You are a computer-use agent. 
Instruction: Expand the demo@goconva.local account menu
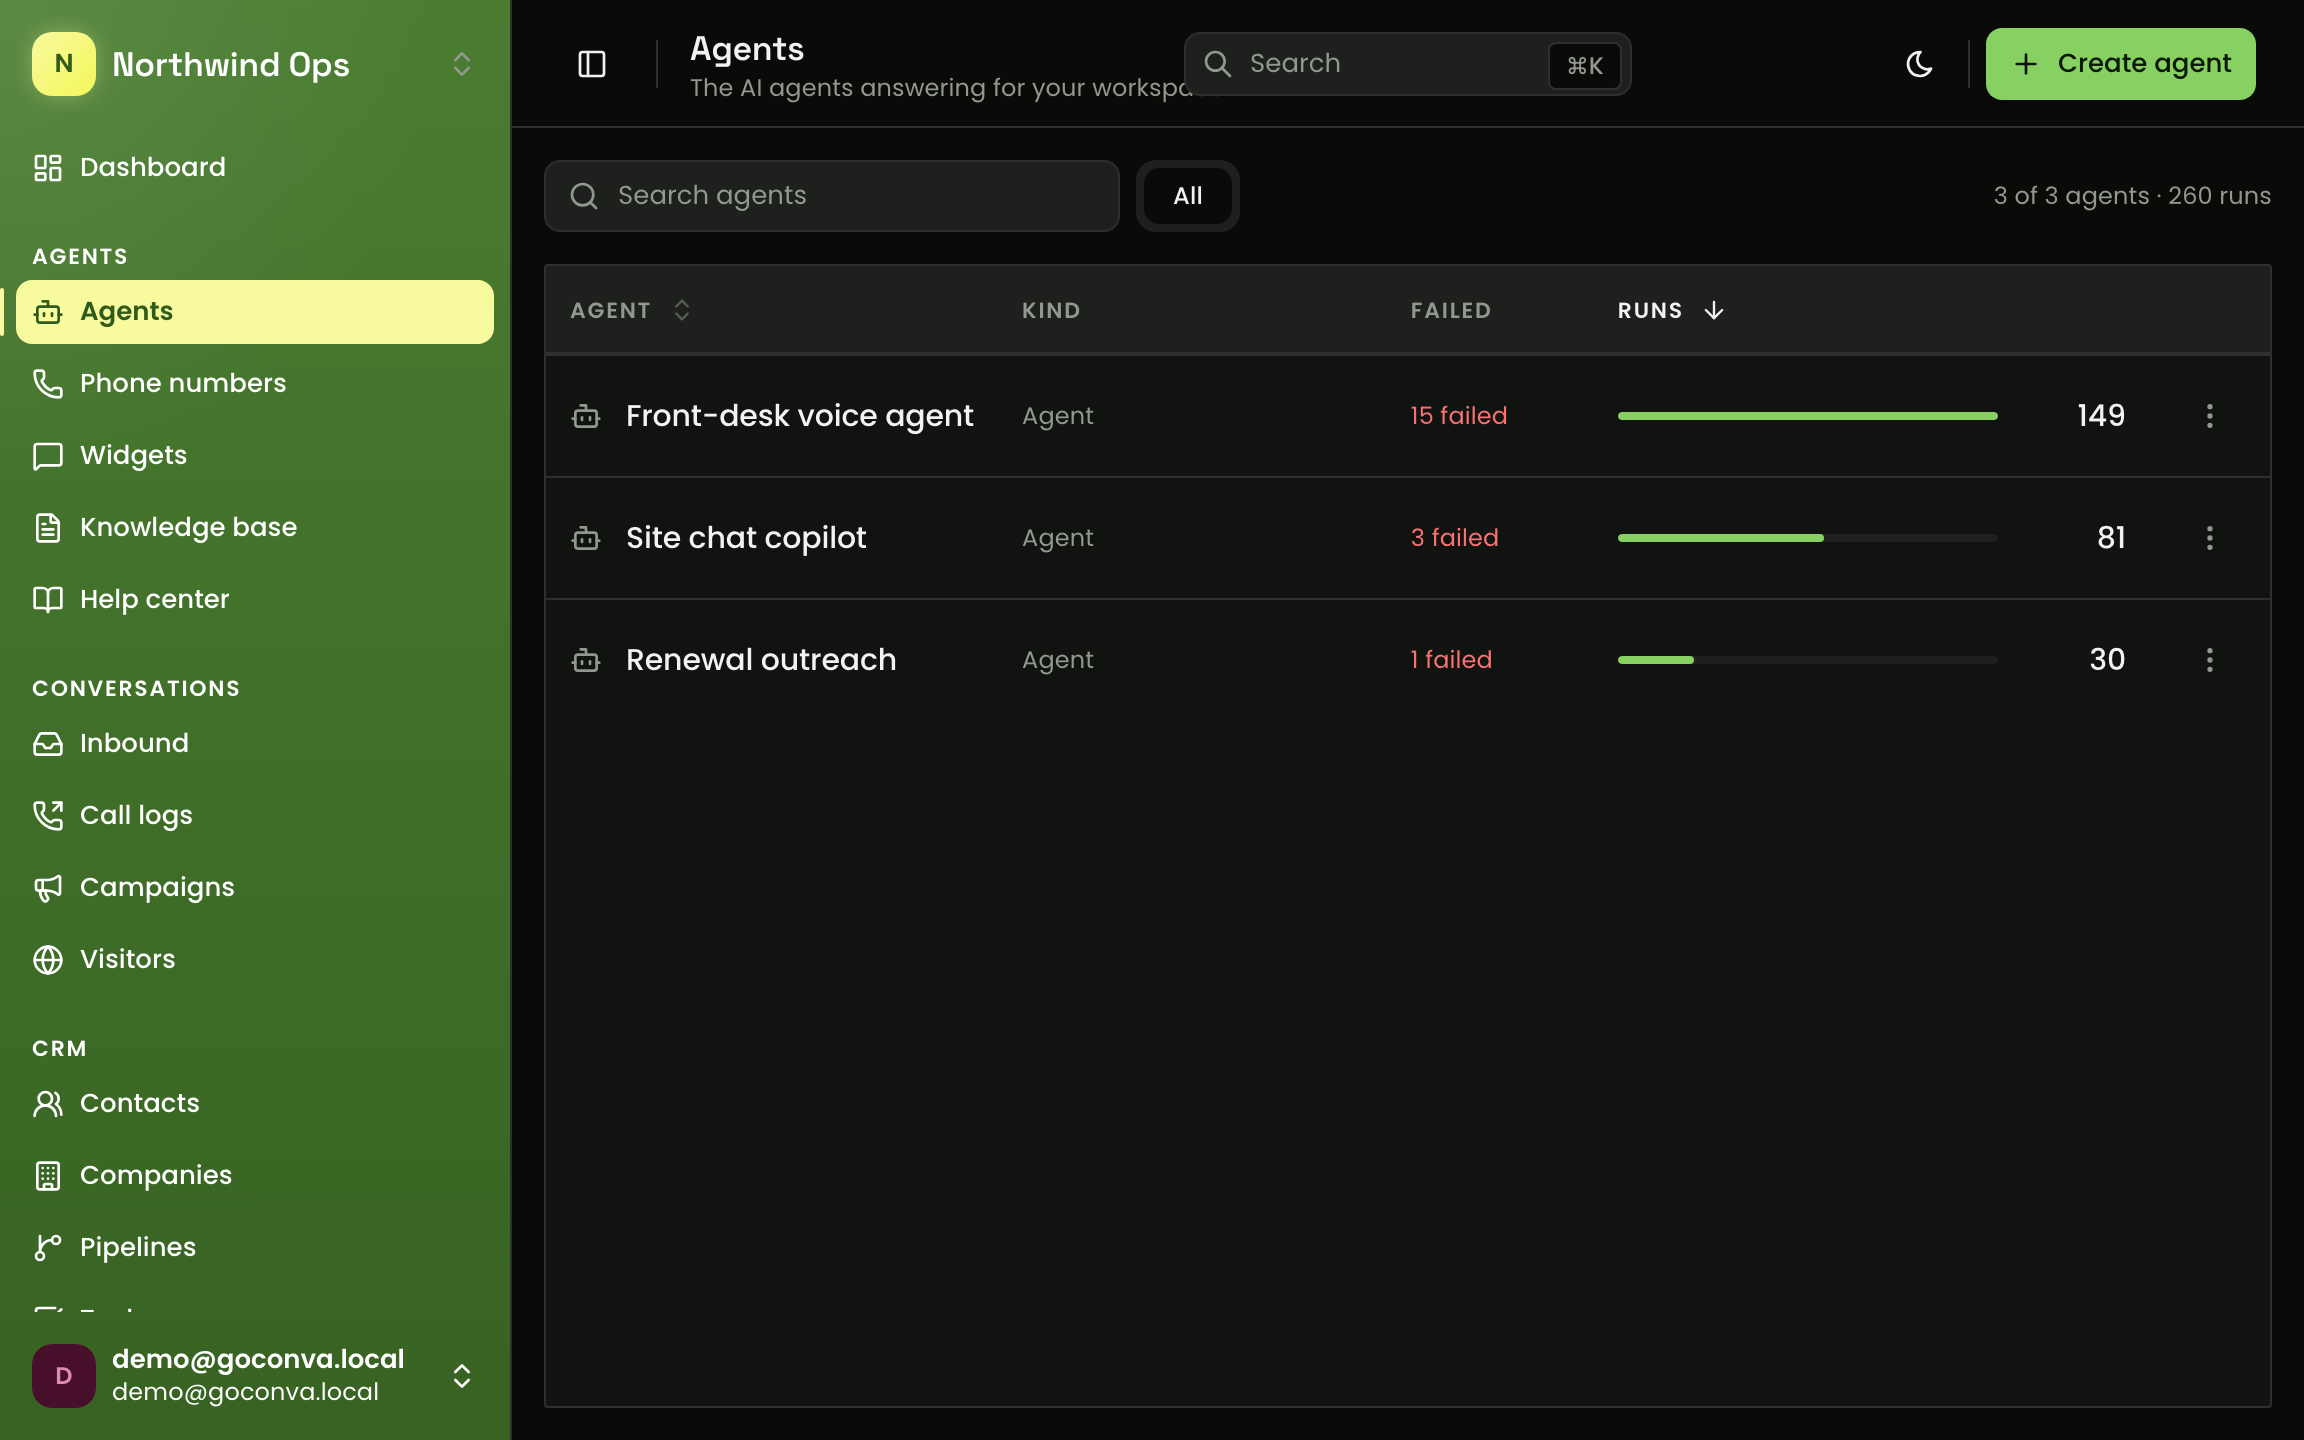click(x=462, y=1376)
